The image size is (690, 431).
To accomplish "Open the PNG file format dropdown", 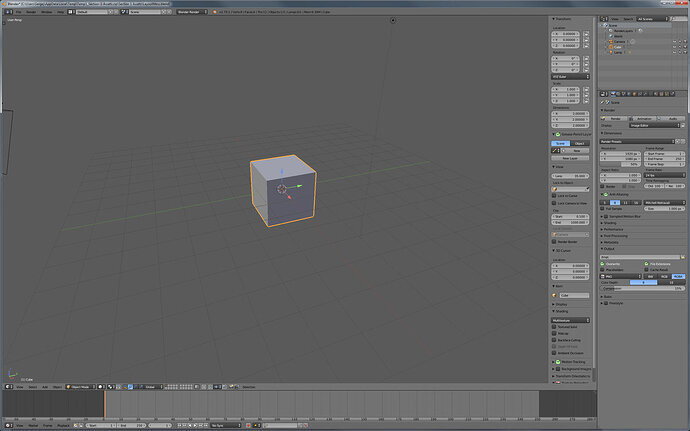I will [618, 275].
